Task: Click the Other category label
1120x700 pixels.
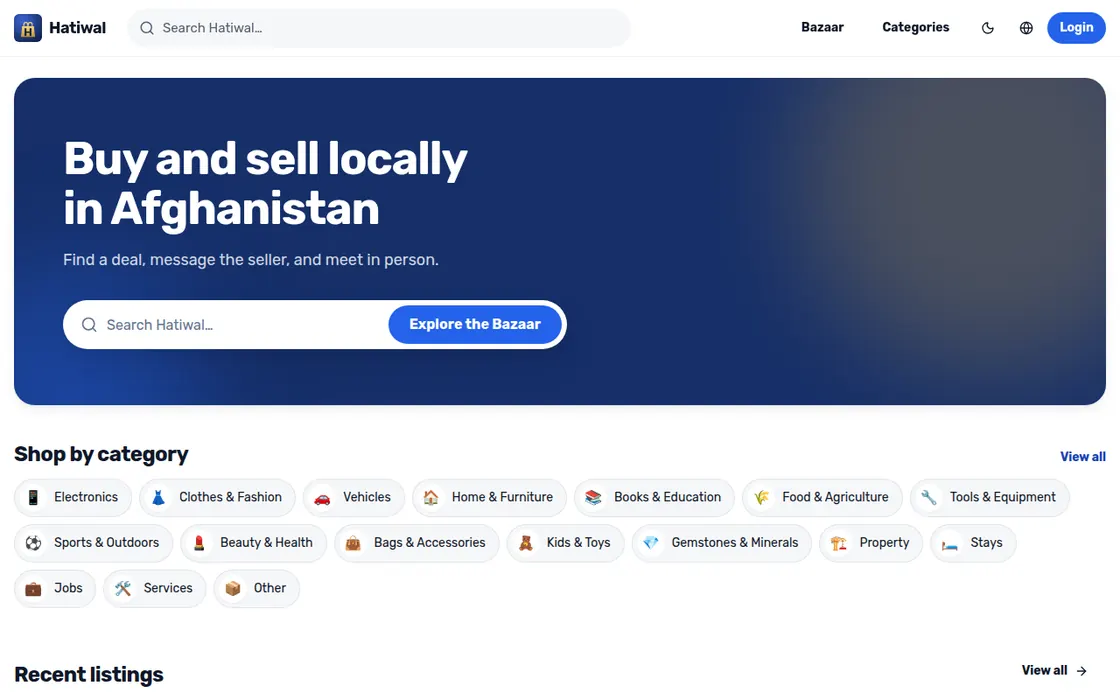Action: pyautogui.click(x=269, y=588)
